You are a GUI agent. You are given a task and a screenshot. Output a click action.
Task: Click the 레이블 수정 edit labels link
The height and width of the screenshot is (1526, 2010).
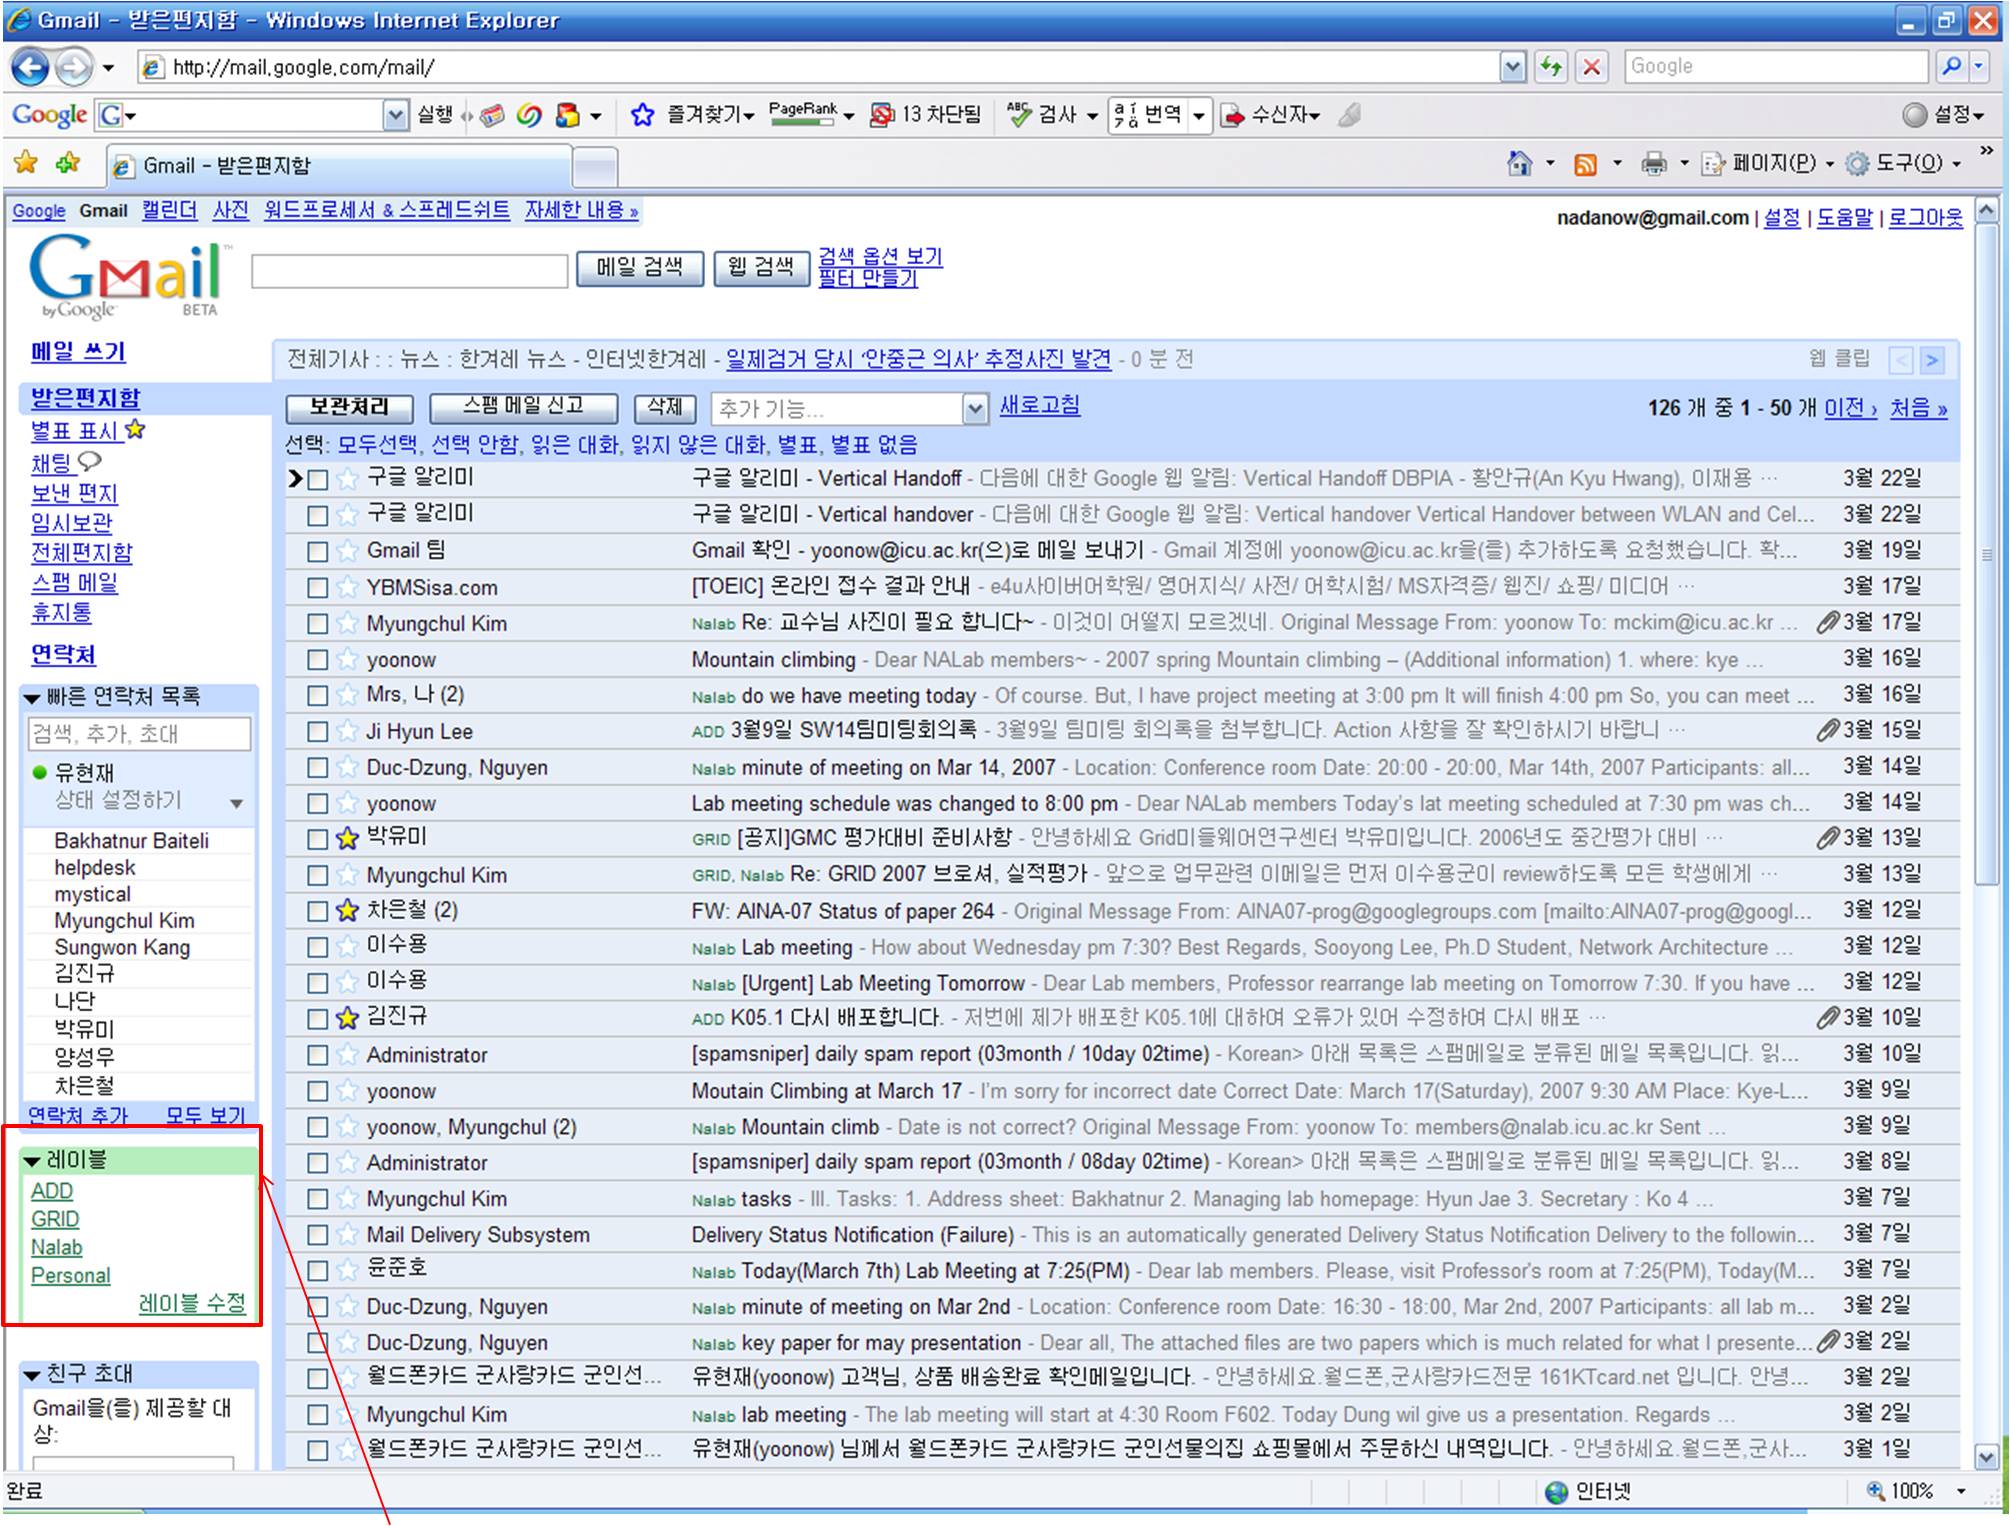pyautogui.click(x=192, y=1304)
